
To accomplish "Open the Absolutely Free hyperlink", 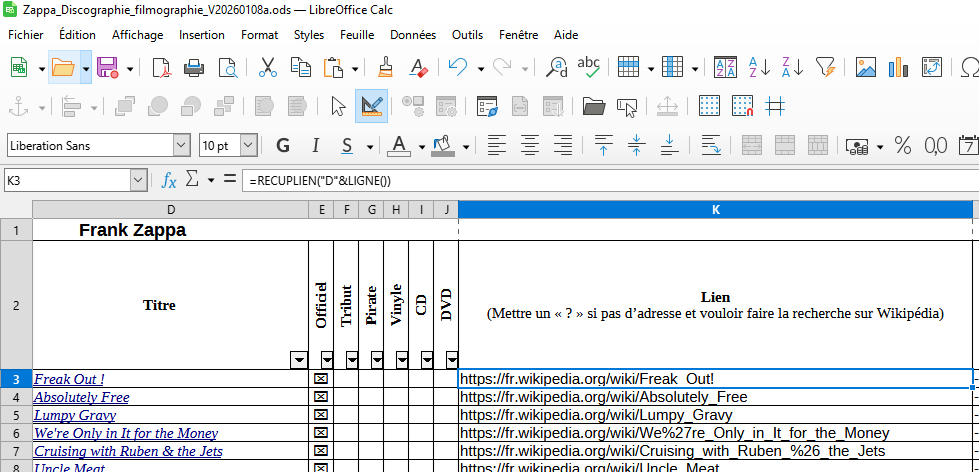I will pyautogui.click(x=81, y=397).
